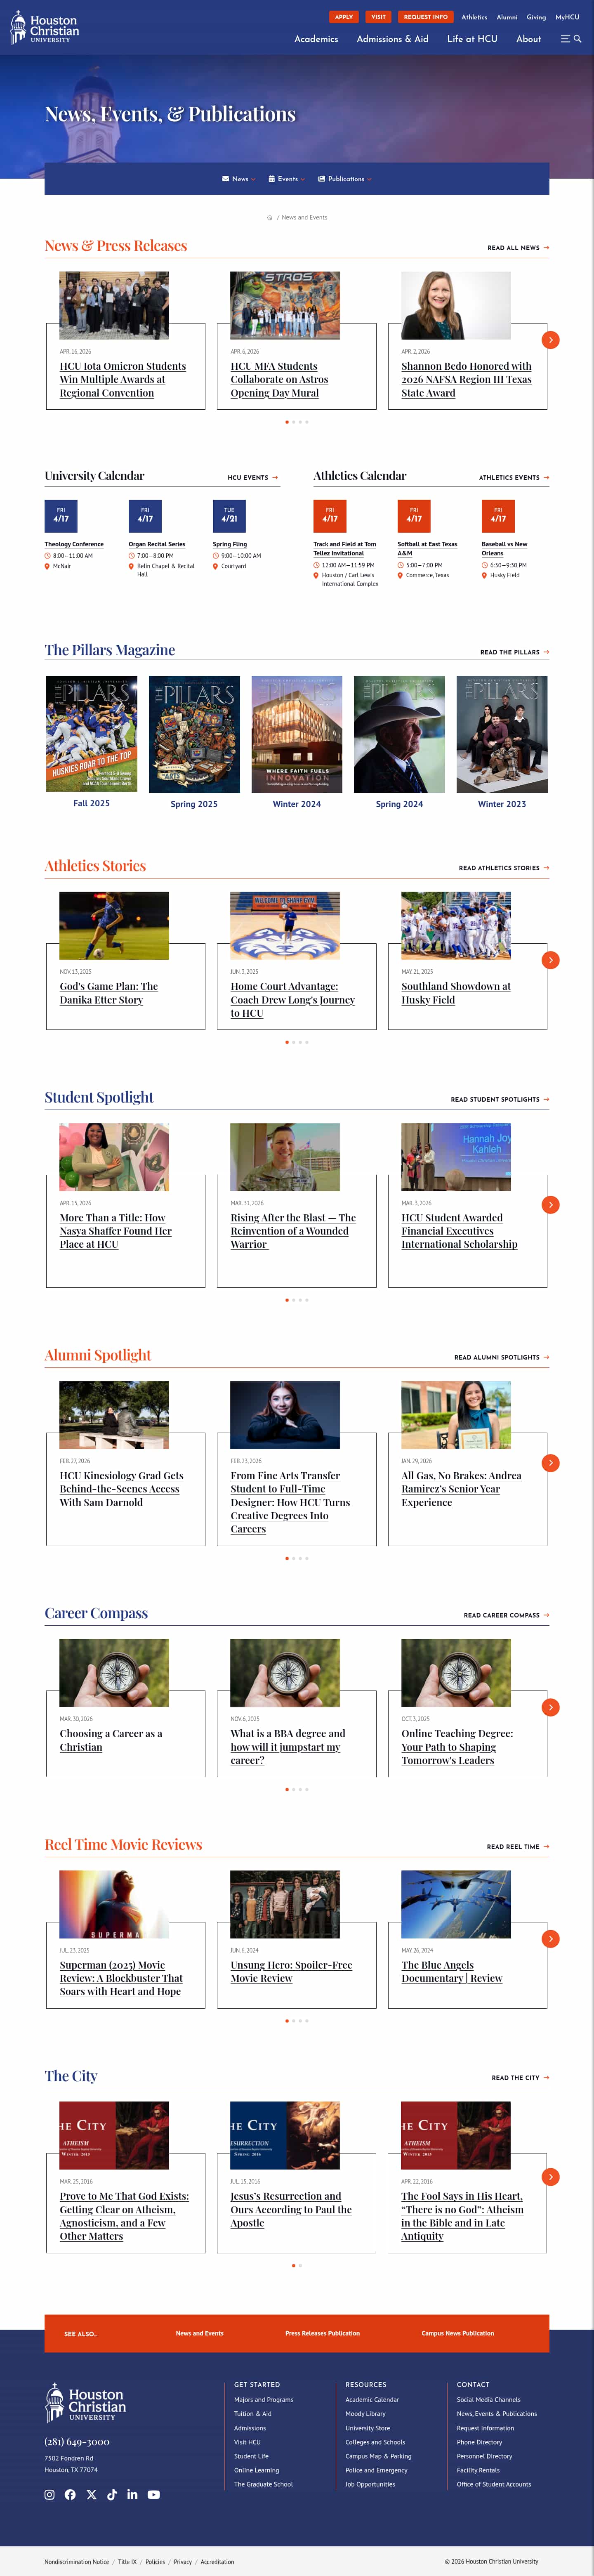Expand the Events dropdown in section nav

(287, 179)
